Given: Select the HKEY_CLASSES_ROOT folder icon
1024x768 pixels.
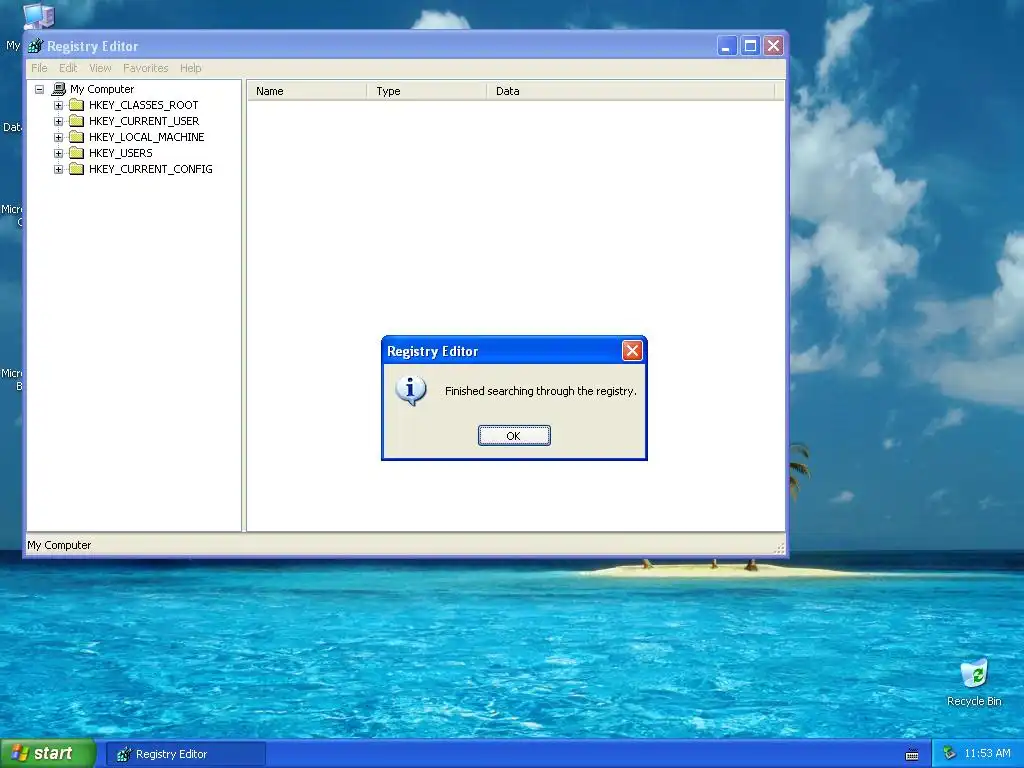Looking at the screenshot, I should click(76, 105).
